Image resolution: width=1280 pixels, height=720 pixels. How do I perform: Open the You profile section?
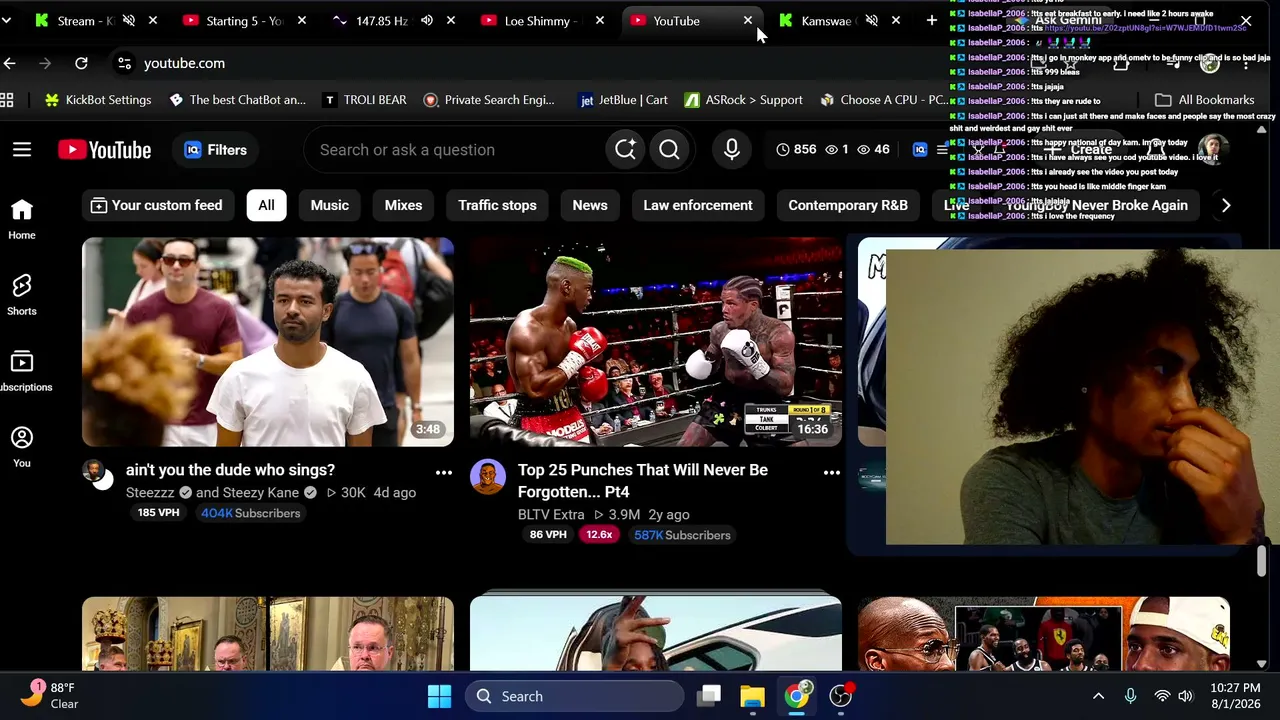click(x=22, y=448)
